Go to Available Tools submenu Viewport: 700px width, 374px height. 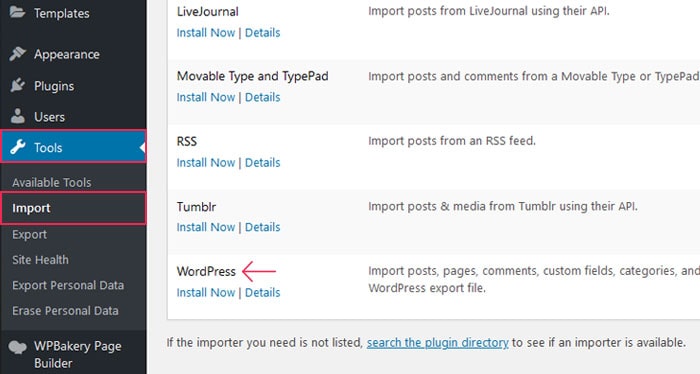pos(52,183)
